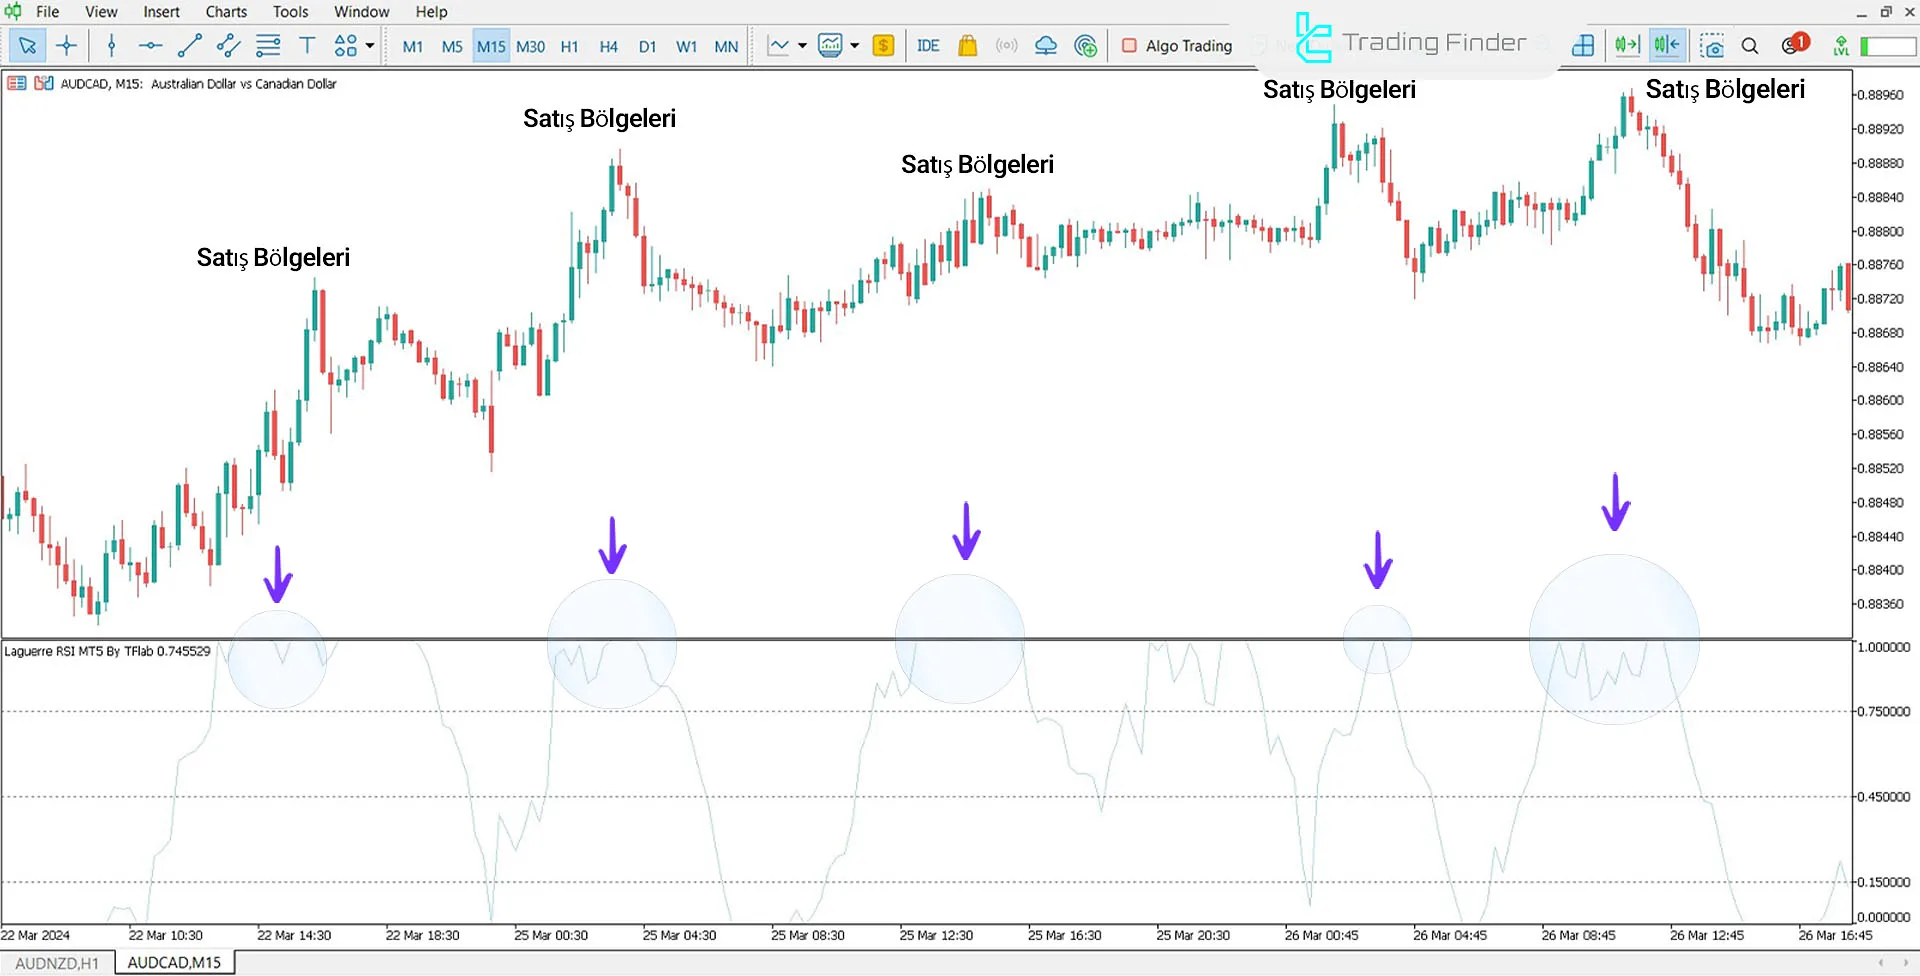Toggle Algo Trading on
The height and width of the screenshot is (976, 1920).
pyautogui.click(x=1177, y=45)
